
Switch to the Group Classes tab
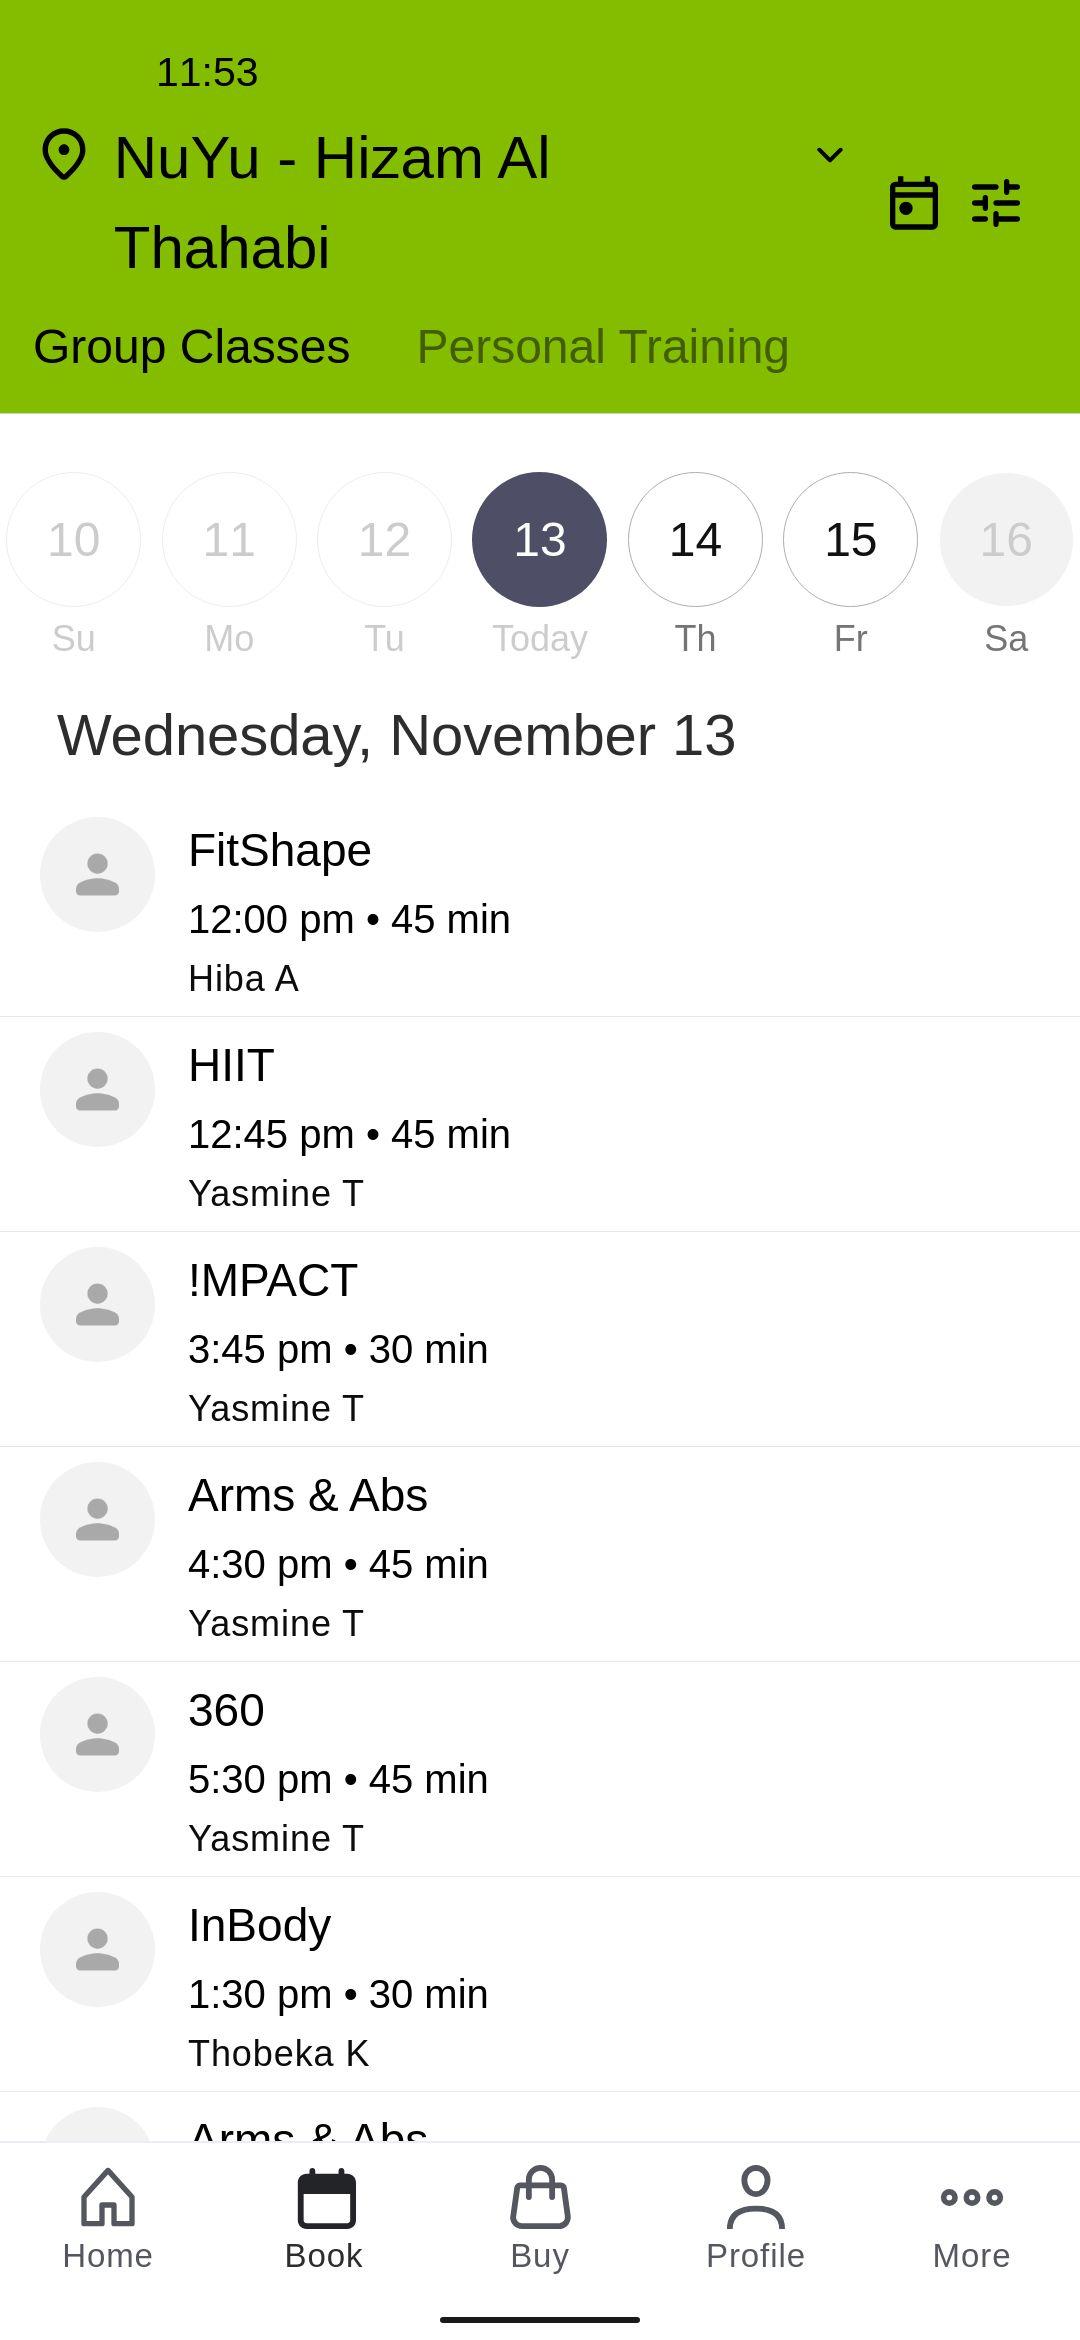tap(192, 347)
